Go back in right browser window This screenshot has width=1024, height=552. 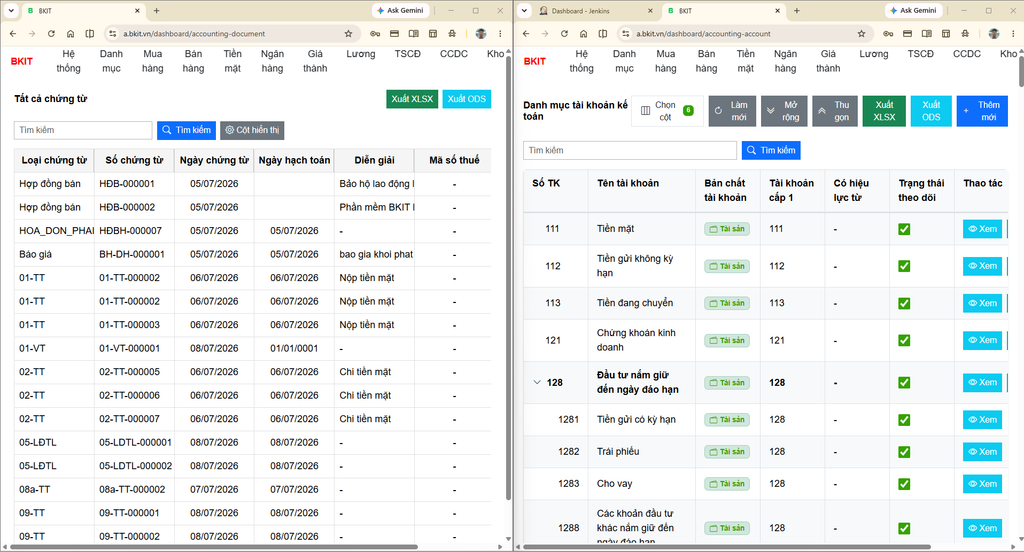coord(526,34)
